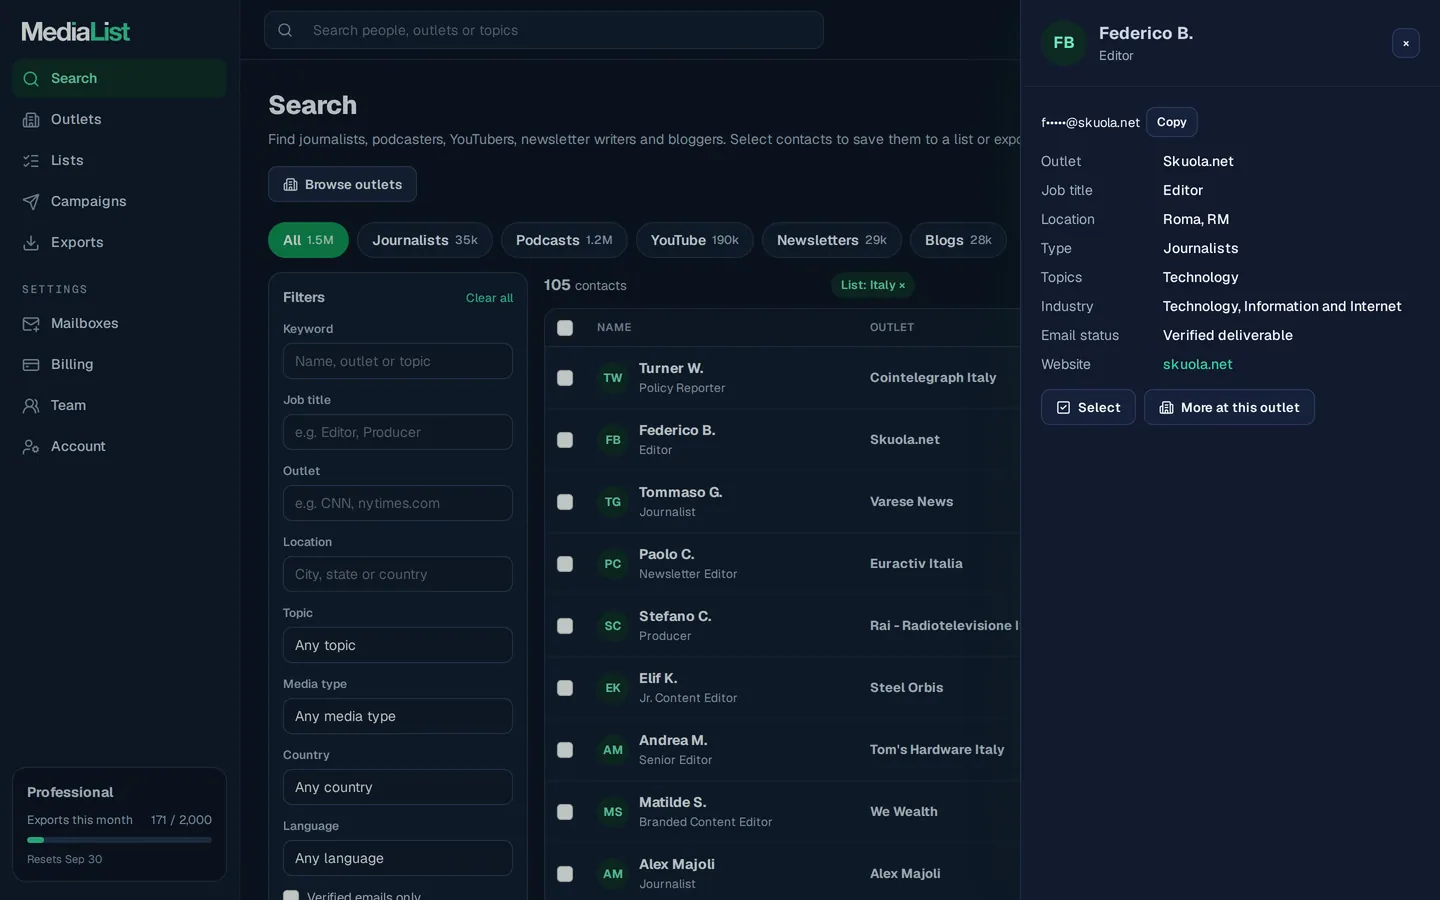Open the Topic dropdown
Viewport: 1440px width, 900px height.
[x=398, y=645]
